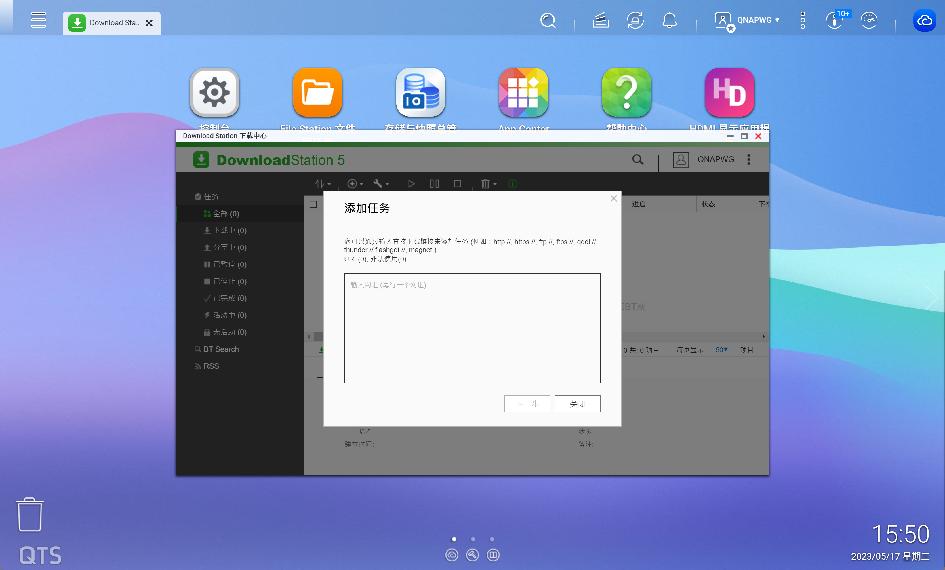The image size is (945, 570).
Task: Open the info icon with 10+ badge
Action: 835,20
